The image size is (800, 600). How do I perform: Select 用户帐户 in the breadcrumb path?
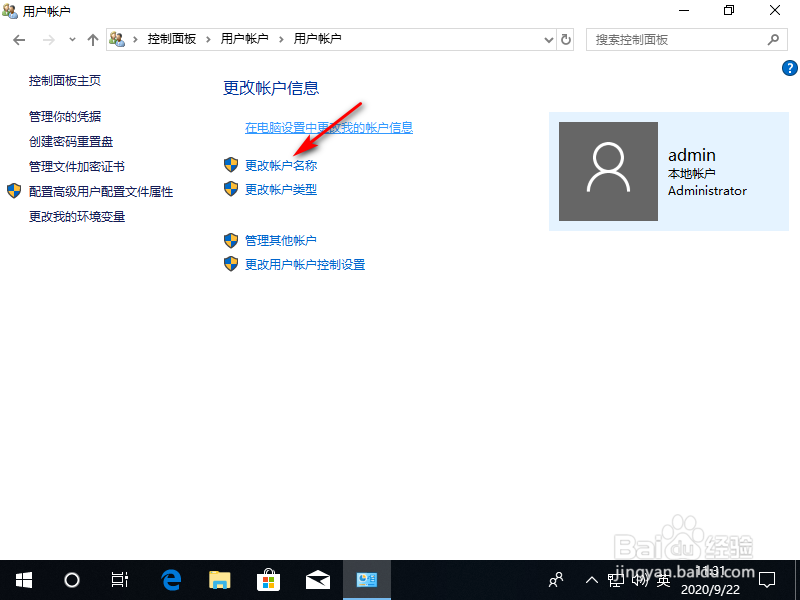[x=246, y=40]
